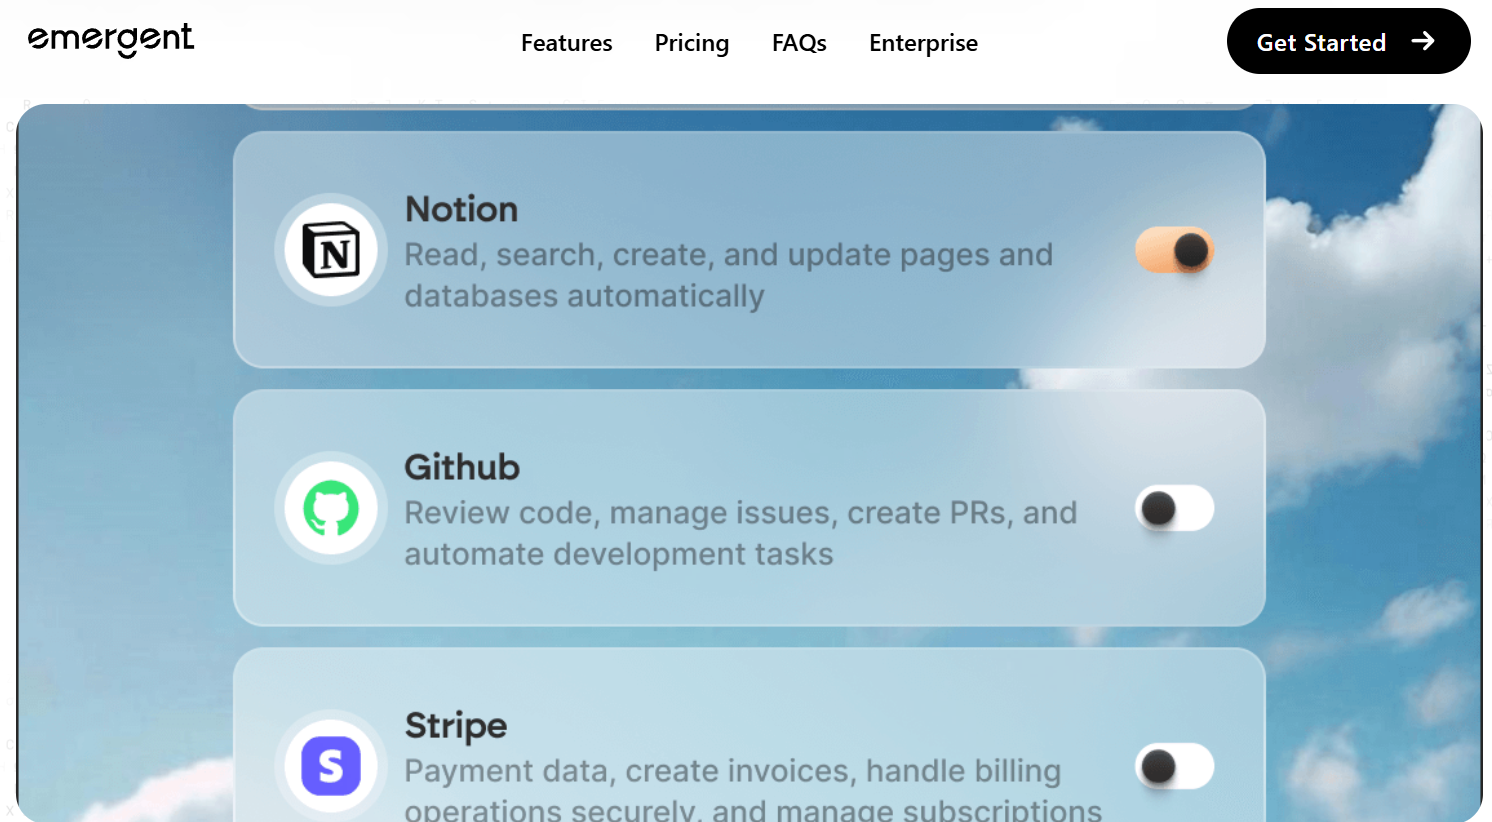Image resolution: width=1492 pixels, height=822 pixels.
Task: Go to the Pricing section
Action: pyautogui.click(x=692, y=43)
